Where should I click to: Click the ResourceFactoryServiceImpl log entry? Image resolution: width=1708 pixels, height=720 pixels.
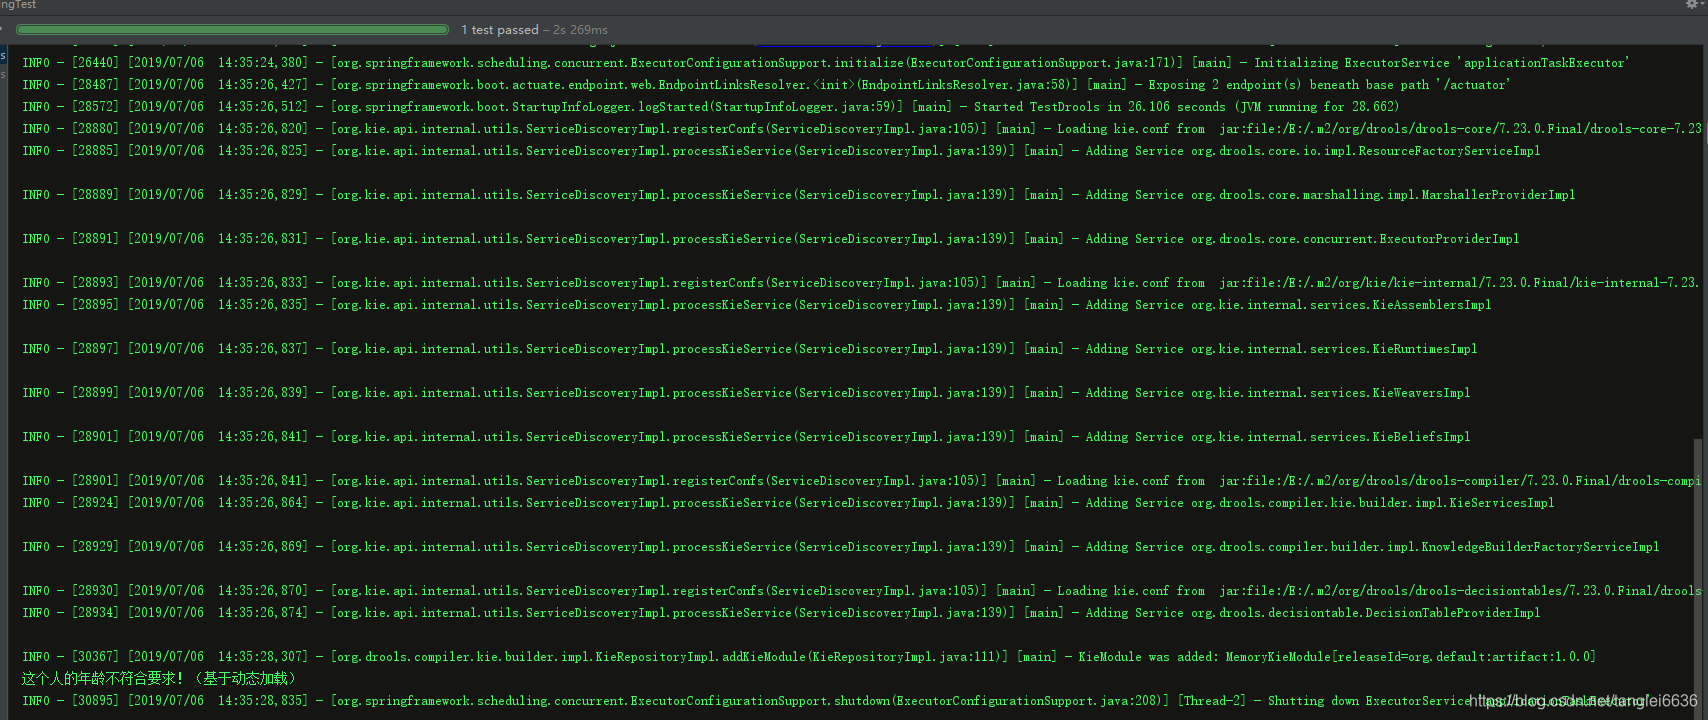781,151
